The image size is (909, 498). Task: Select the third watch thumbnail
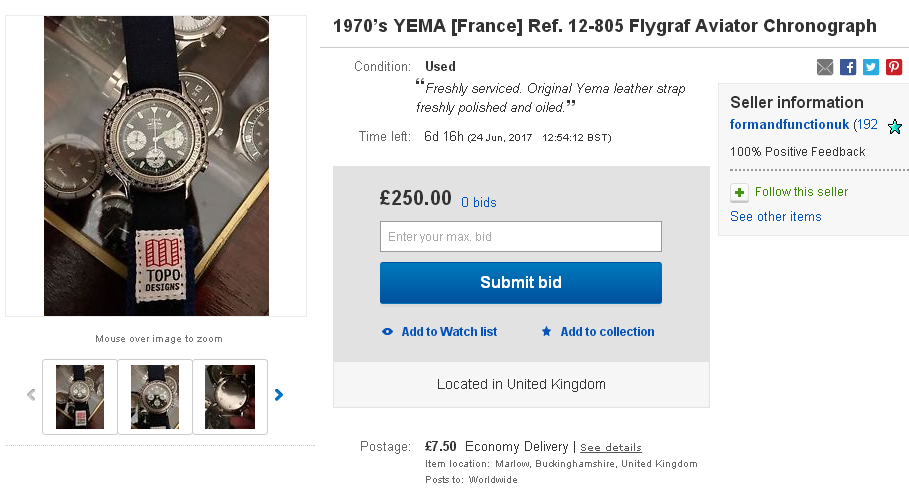pos(230,396)
